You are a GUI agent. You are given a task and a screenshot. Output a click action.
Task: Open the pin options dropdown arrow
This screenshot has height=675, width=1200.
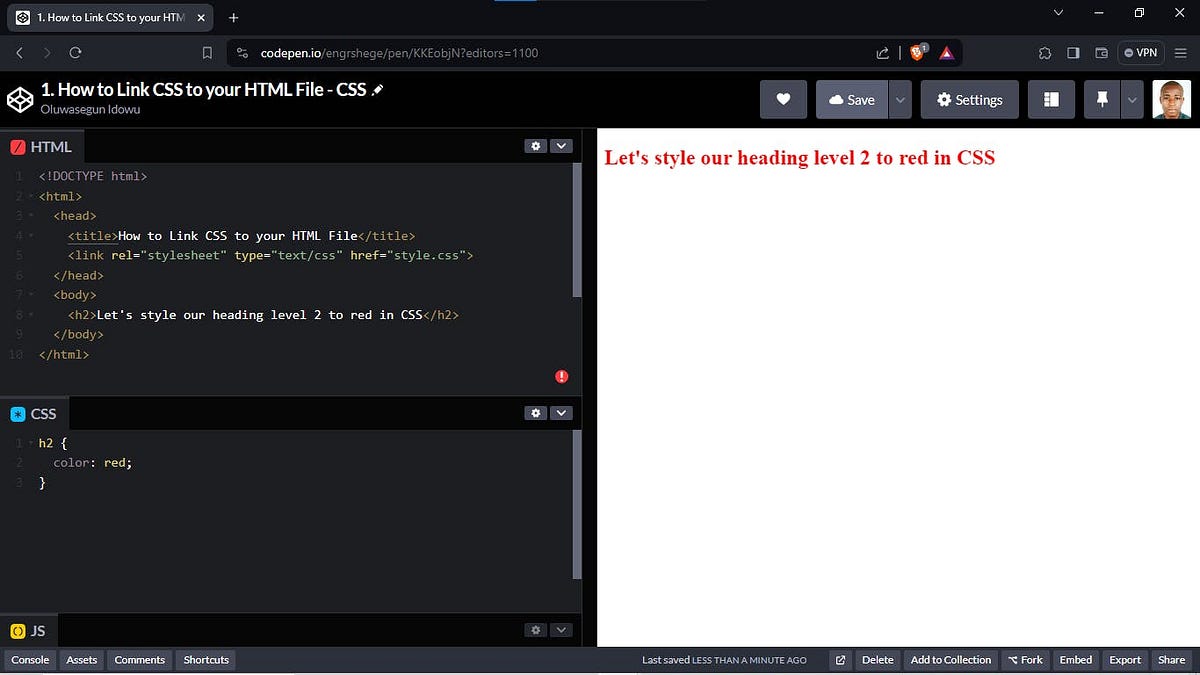[x=1130, y=99]
